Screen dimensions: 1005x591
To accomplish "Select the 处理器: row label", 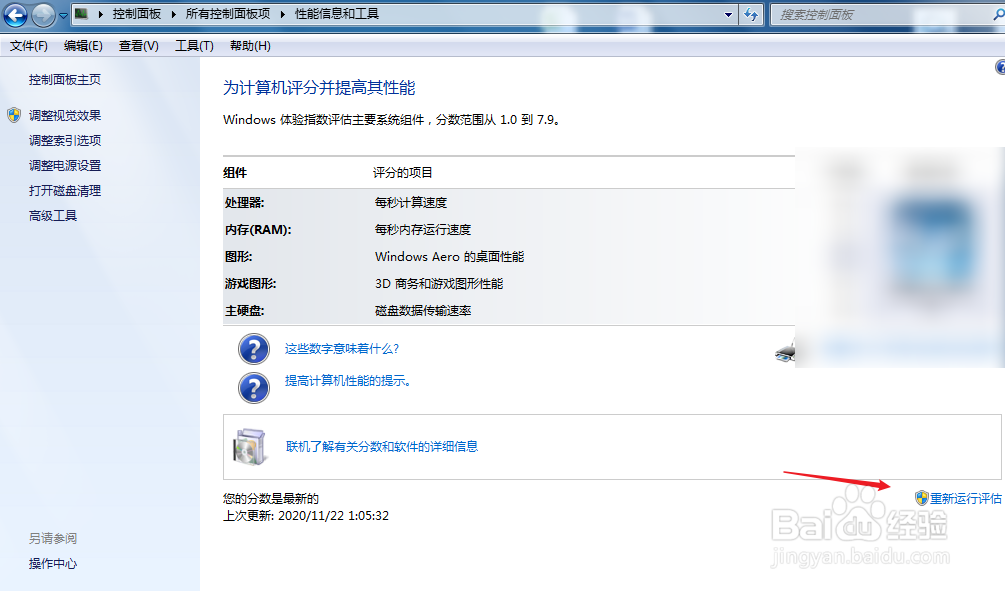I will click(x=244, y=203).
